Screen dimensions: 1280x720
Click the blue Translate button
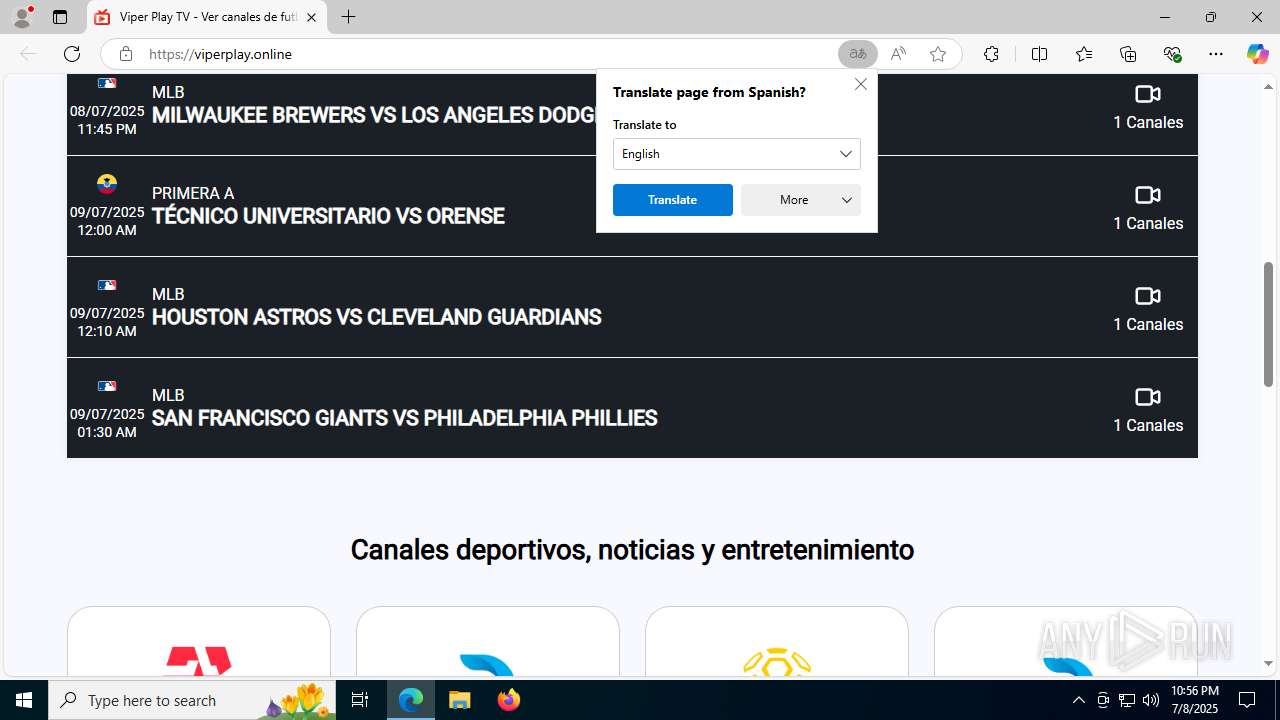click(673, 200)
